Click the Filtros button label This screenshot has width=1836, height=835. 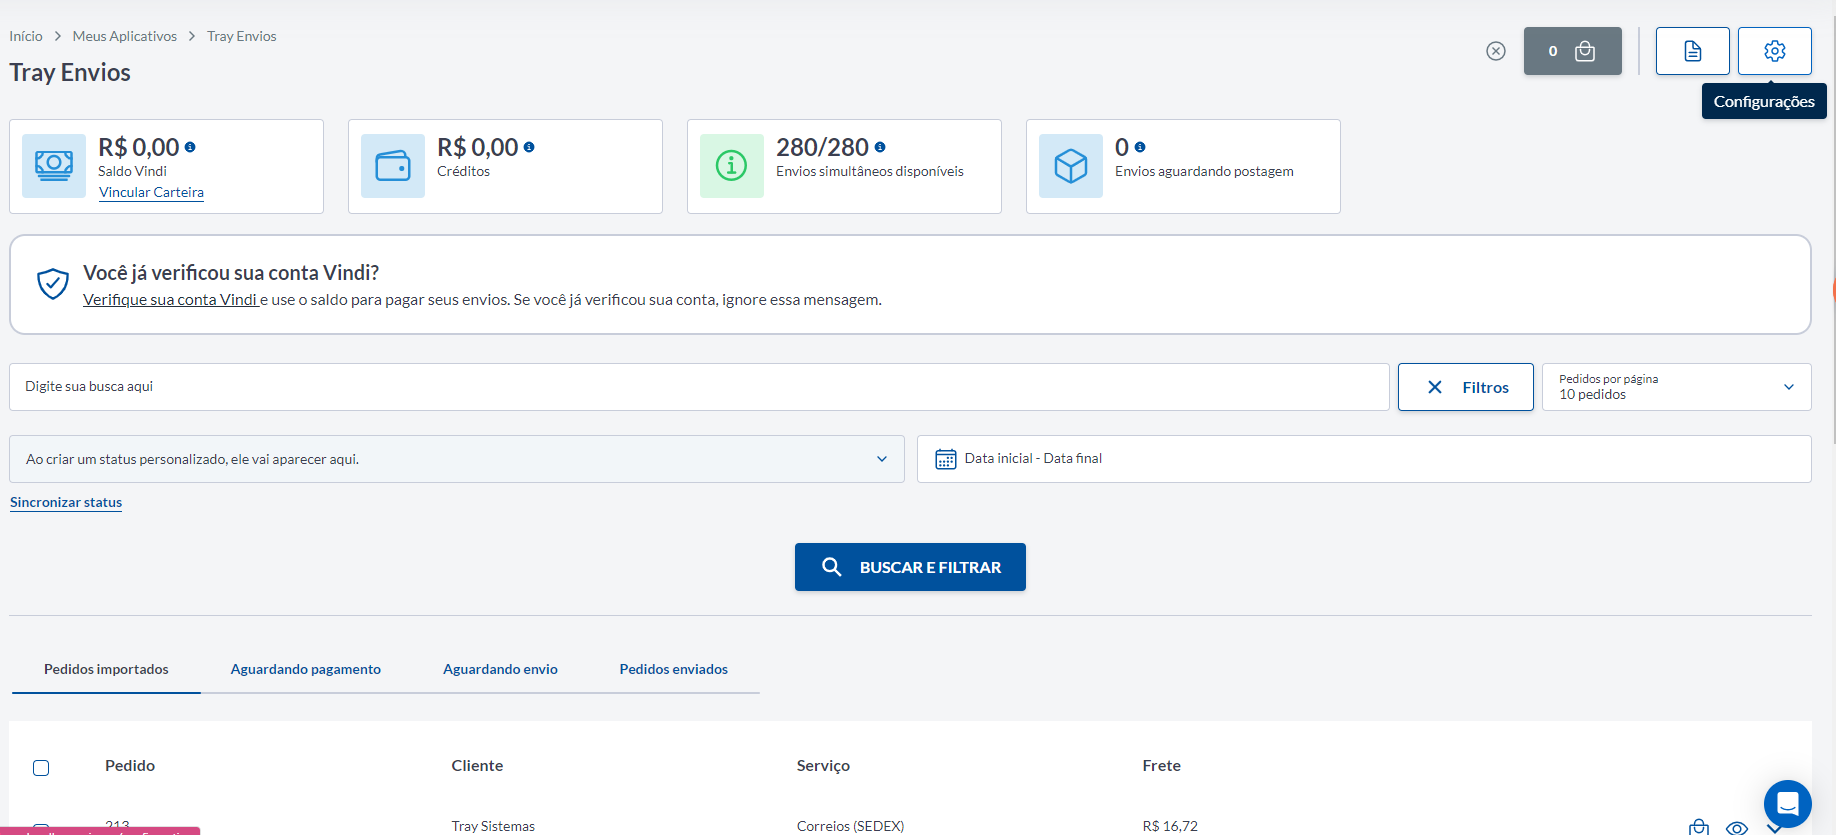coord(1485,387)
